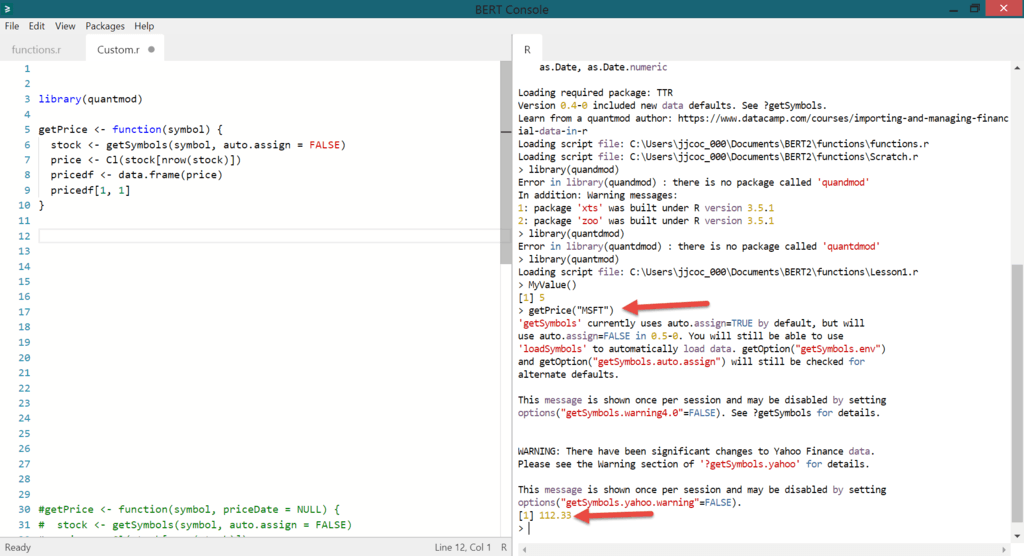Click the "package 'zoo' was built" warning

(646, 221)
